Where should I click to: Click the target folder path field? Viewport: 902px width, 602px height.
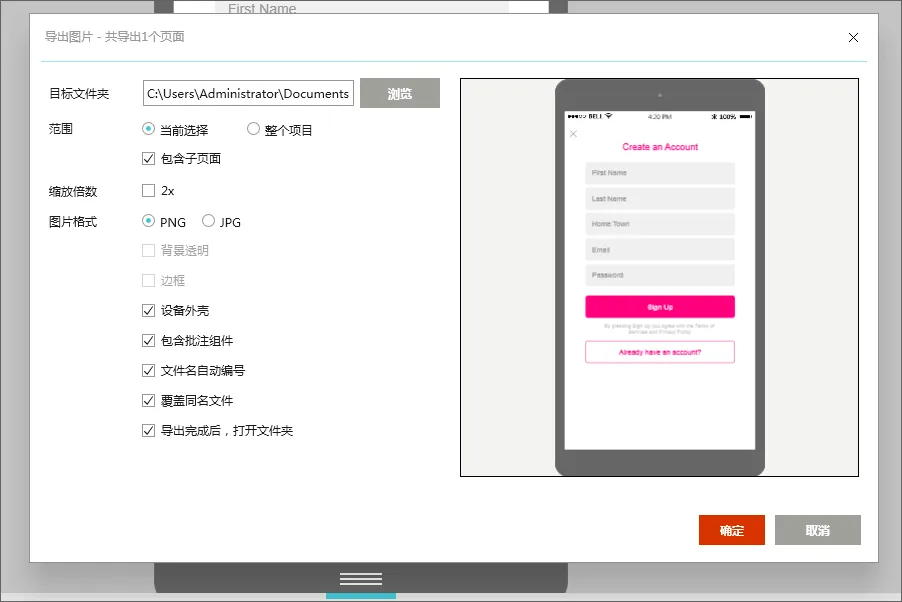[248, 94]
